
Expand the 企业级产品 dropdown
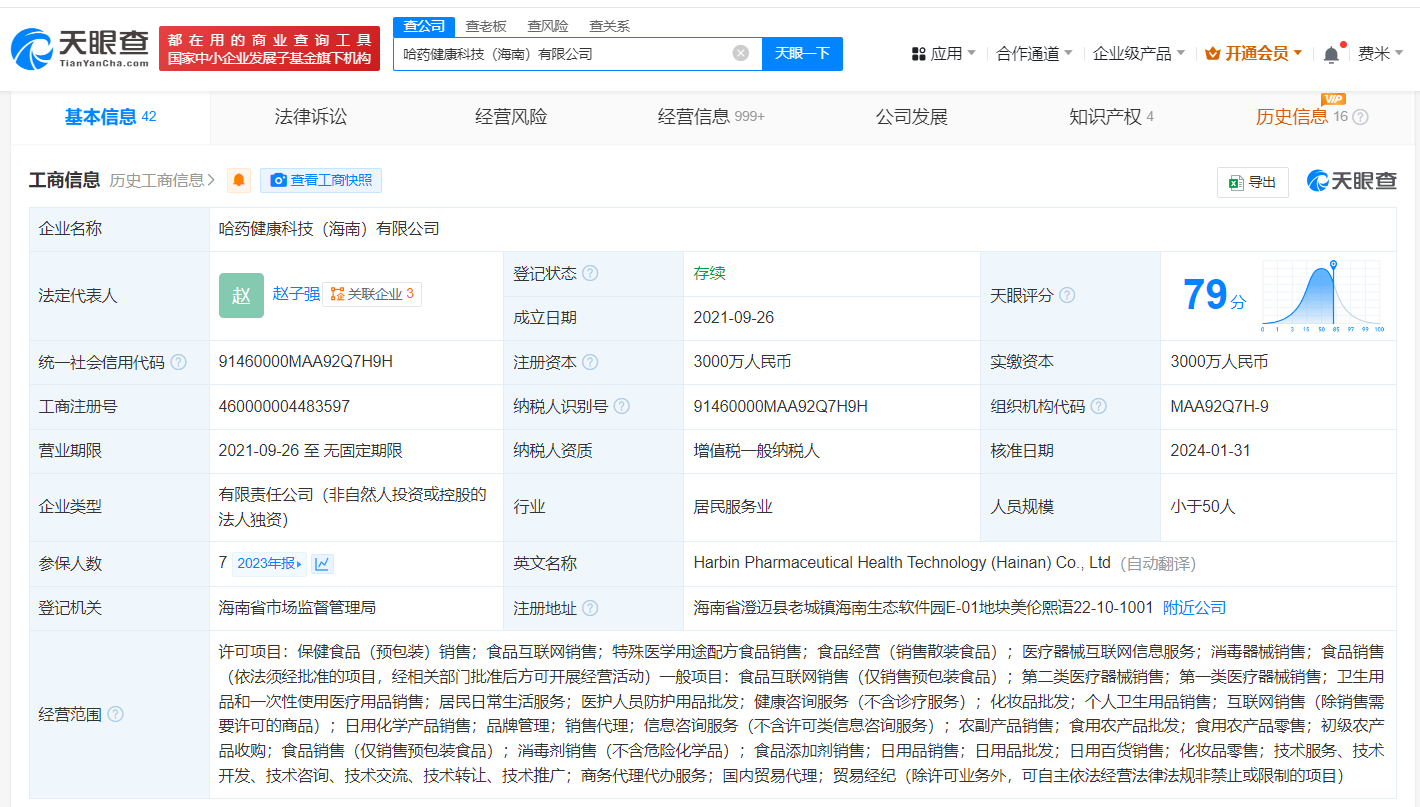pyautogui.click(x=1138, y=54)
